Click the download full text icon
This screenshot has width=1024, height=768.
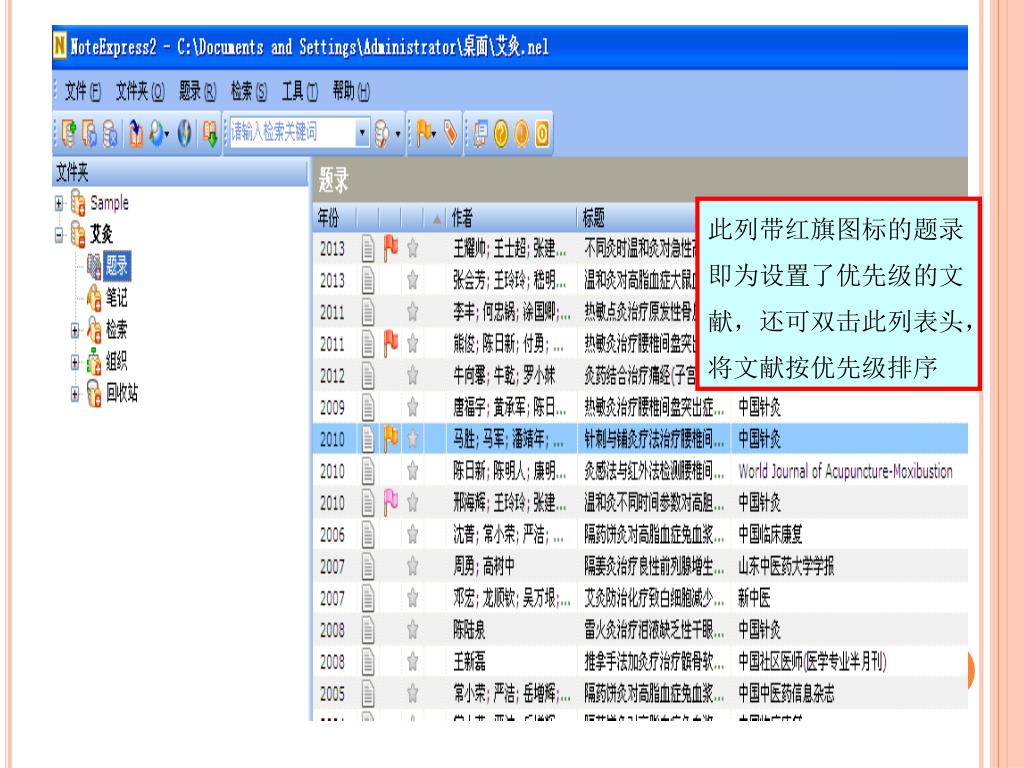[x=209, y=133]
